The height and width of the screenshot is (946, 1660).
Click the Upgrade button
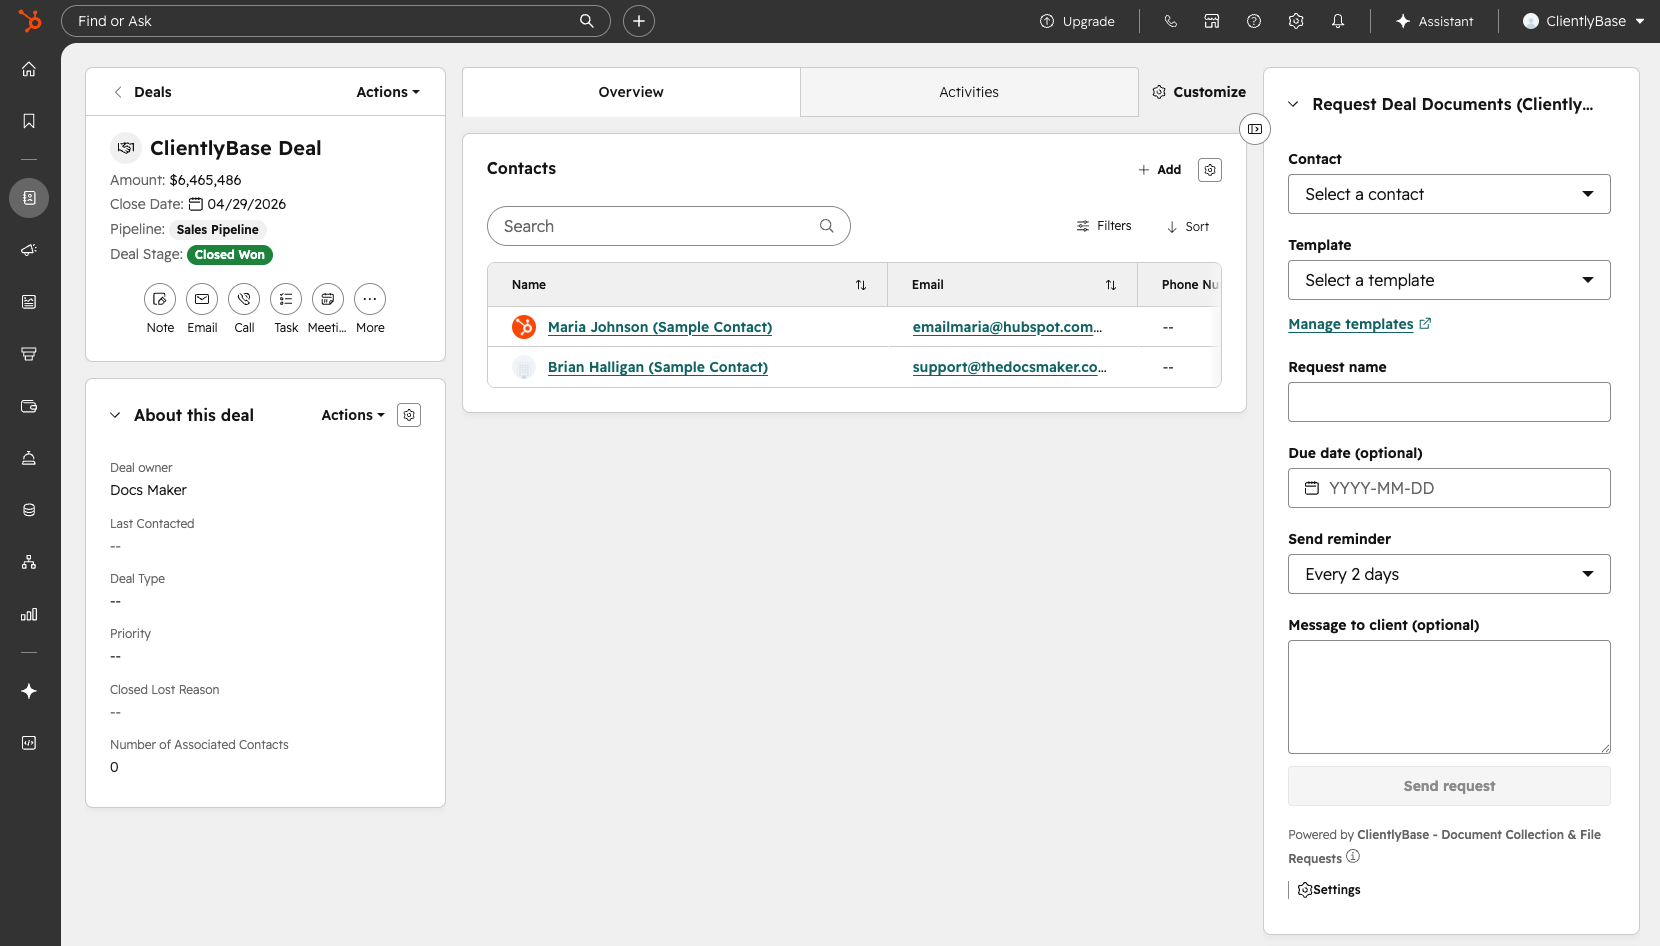pos(1077,21)
